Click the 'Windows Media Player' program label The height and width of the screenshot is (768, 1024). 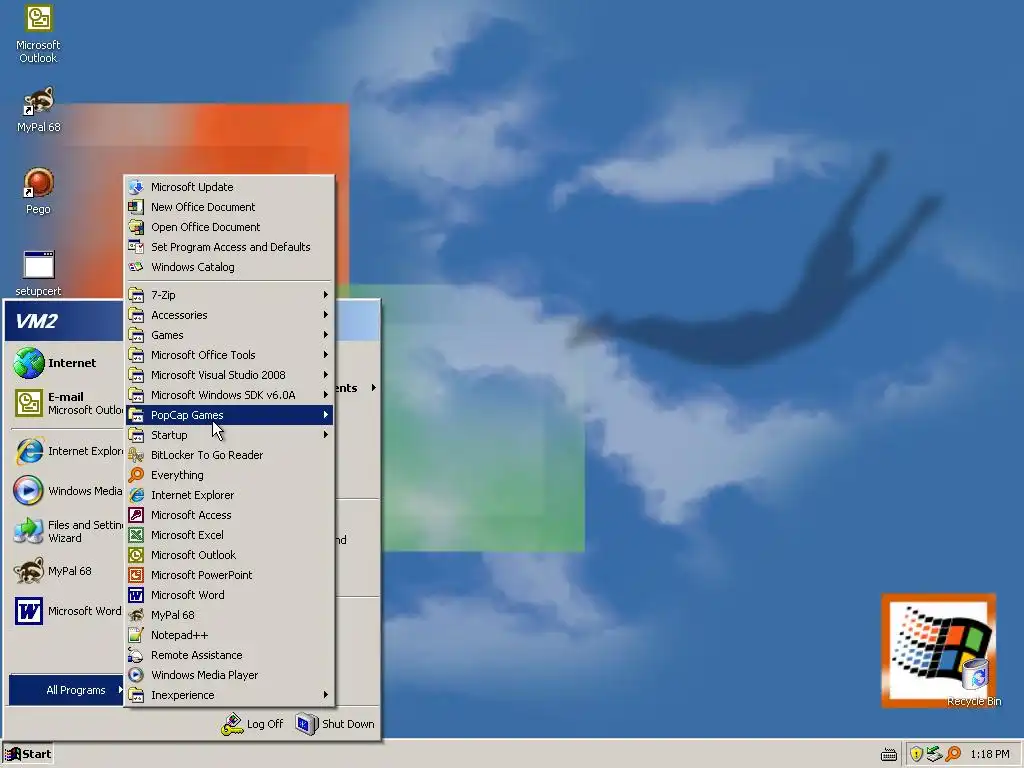point(204,675)
